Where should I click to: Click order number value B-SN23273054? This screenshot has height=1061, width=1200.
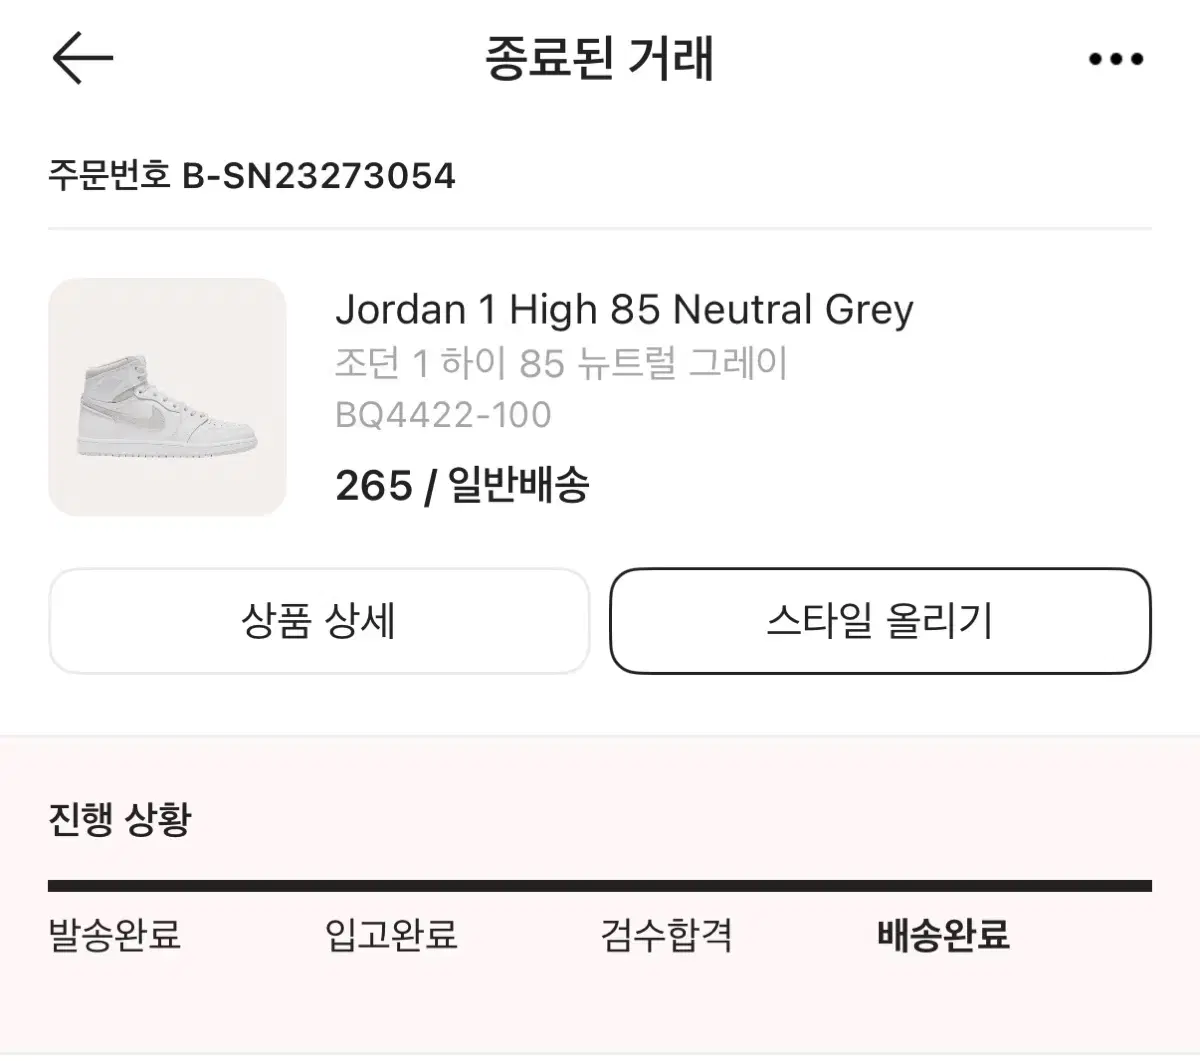pyautogui.click(x=318, y=176)
